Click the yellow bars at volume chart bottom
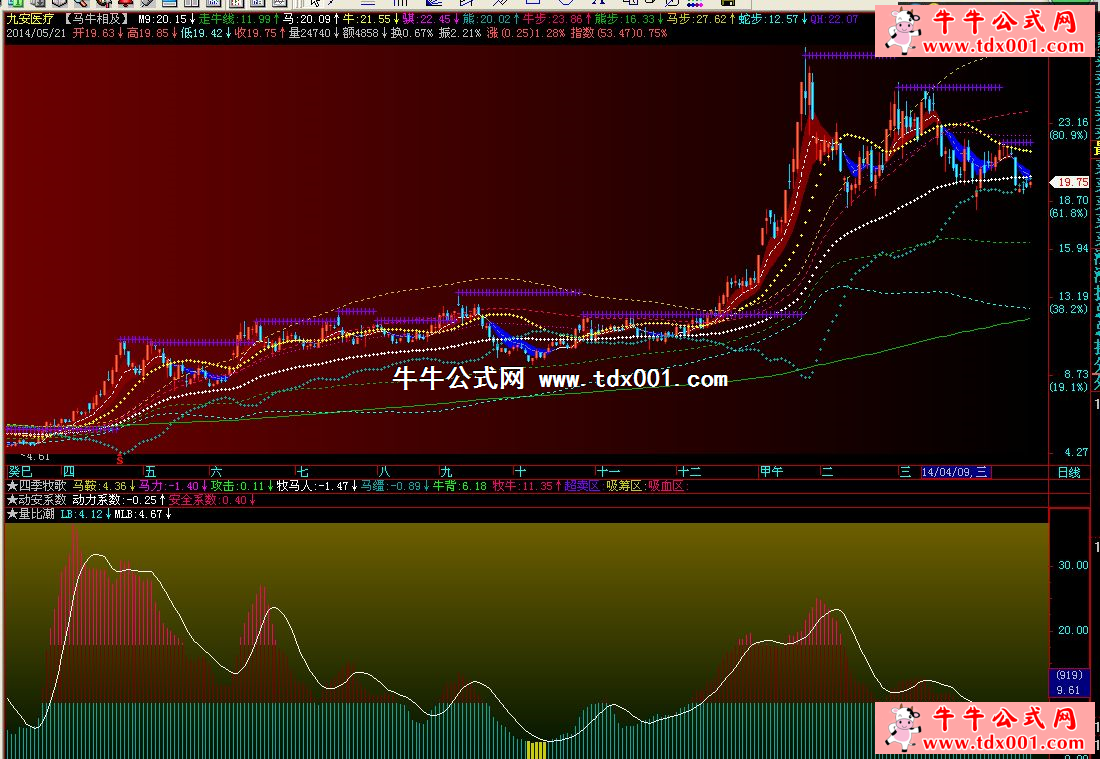Viewport: 1100px width, 759px height. click(537, 749)
